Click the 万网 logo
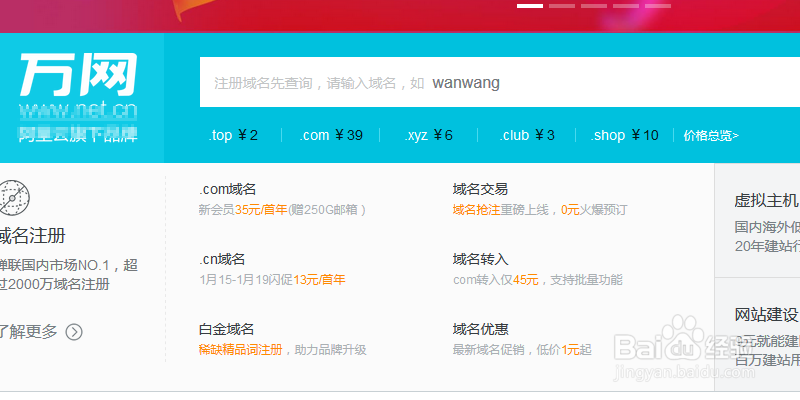The height and width of the screenshot is (400, 800). point(78,75)
